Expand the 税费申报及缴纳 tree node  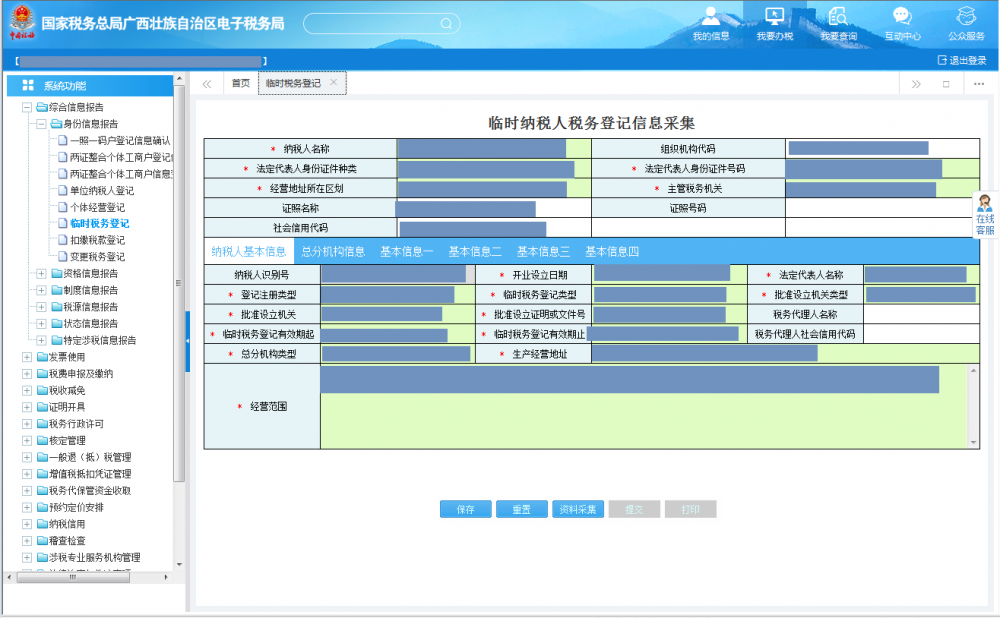pyautogui.click(x=27, y=374)
